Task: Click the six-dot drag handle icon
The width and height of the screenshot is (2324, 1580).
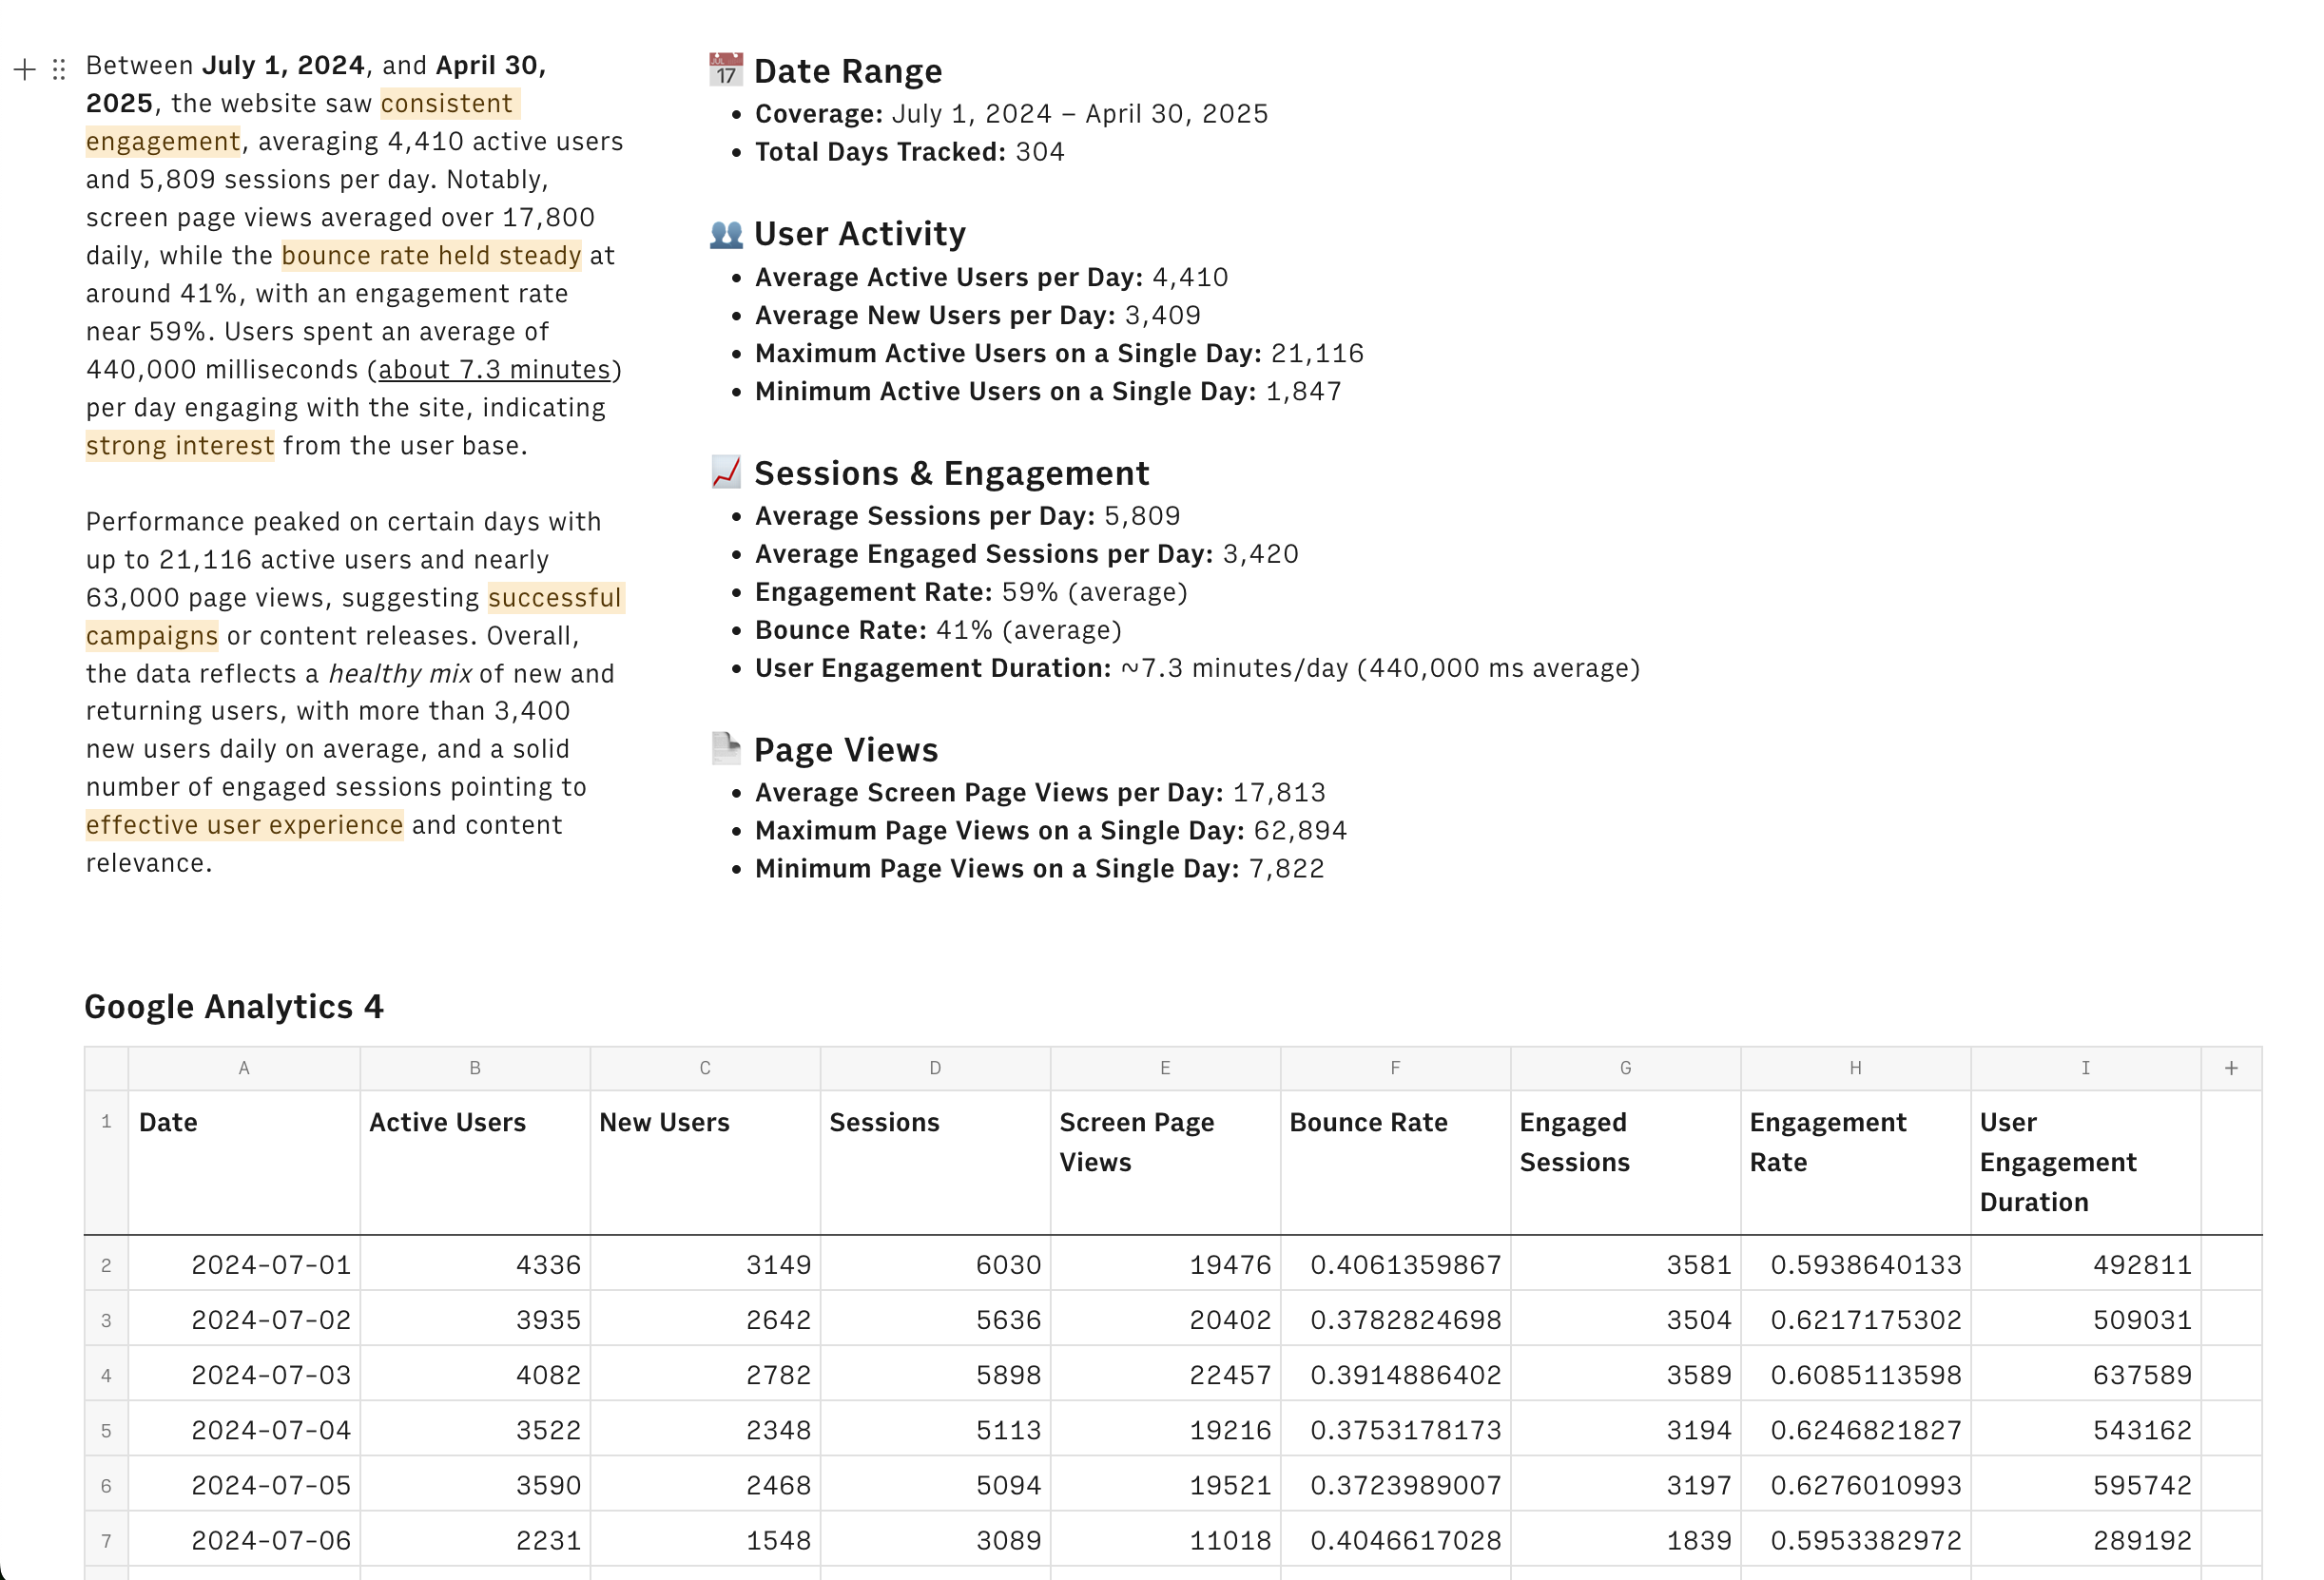Action: (59, 69)
